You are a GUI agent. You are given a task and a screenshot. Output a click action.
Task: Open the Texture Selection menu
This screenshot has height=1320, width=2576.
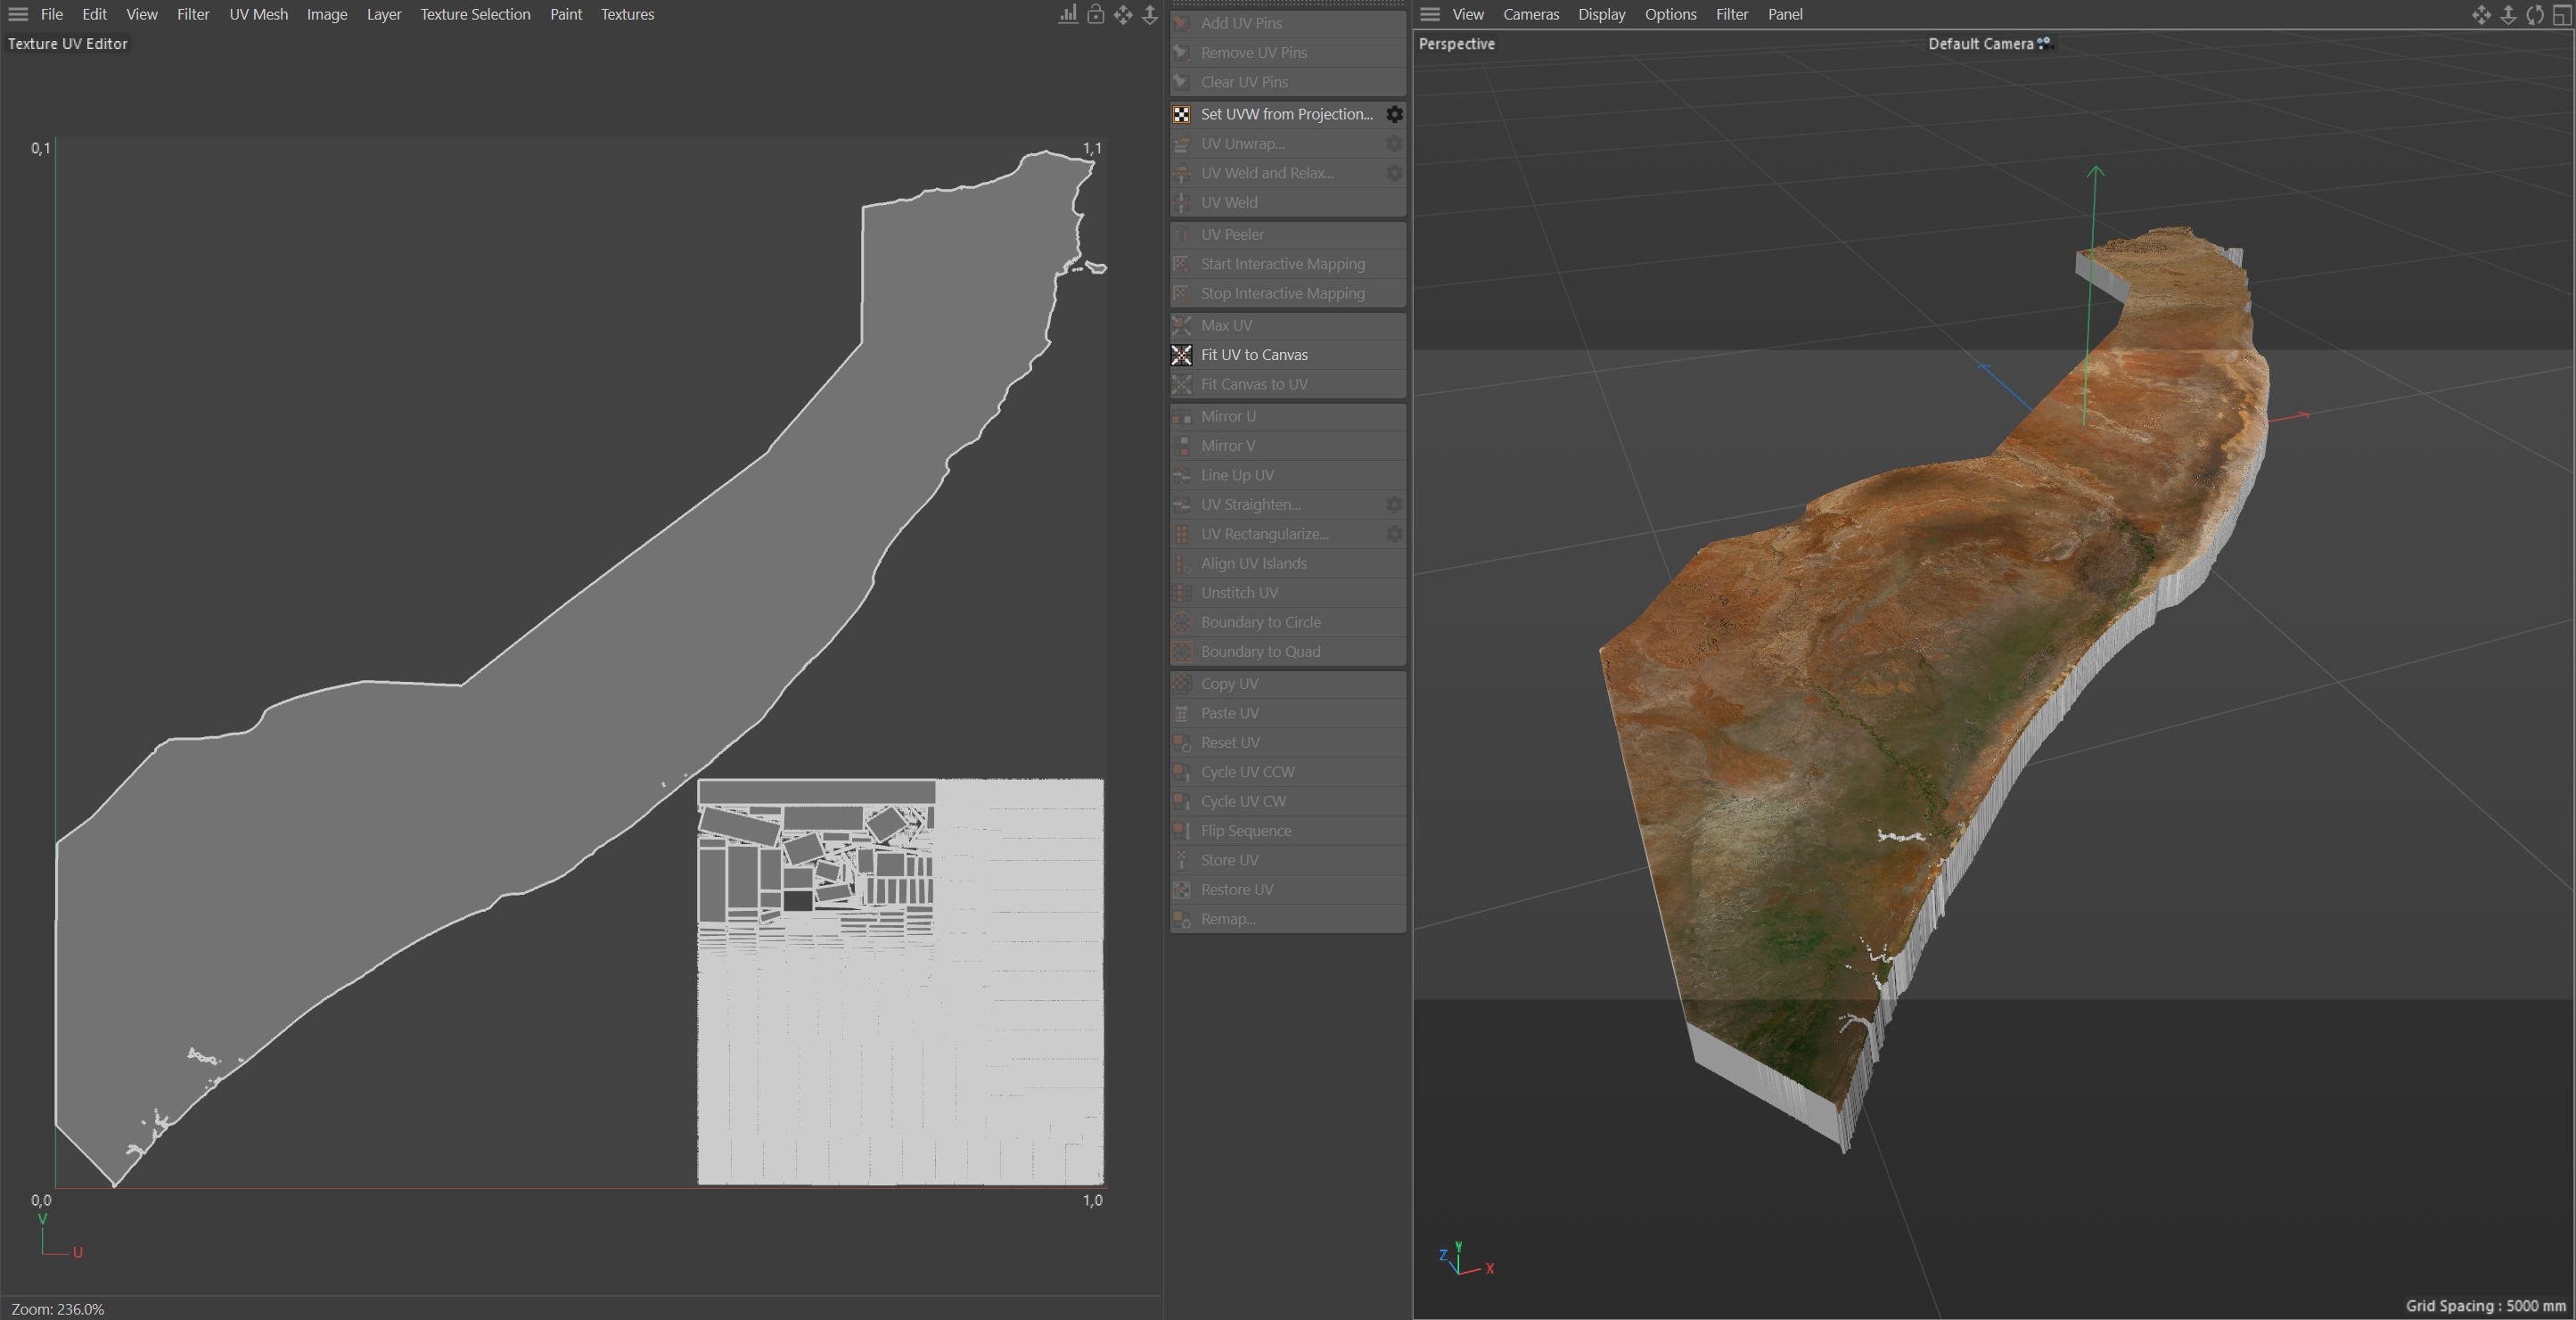tap(475, 14)
